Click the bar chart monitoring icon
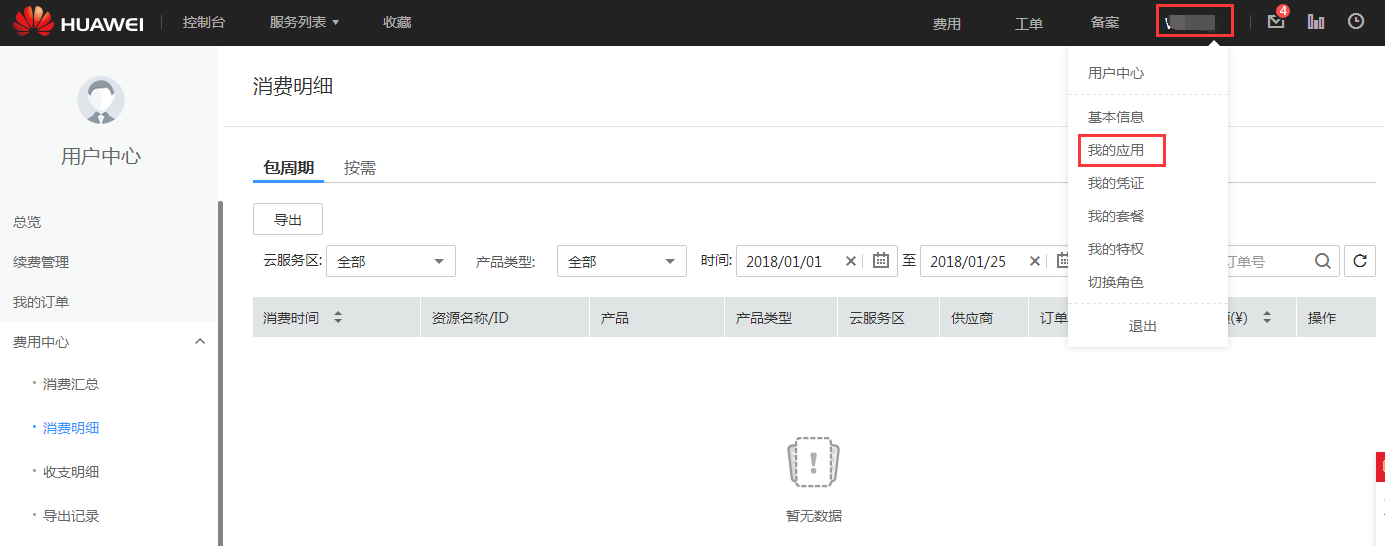The width and height of the screenshot is (1385, 546). click(x=1316, y=21)
